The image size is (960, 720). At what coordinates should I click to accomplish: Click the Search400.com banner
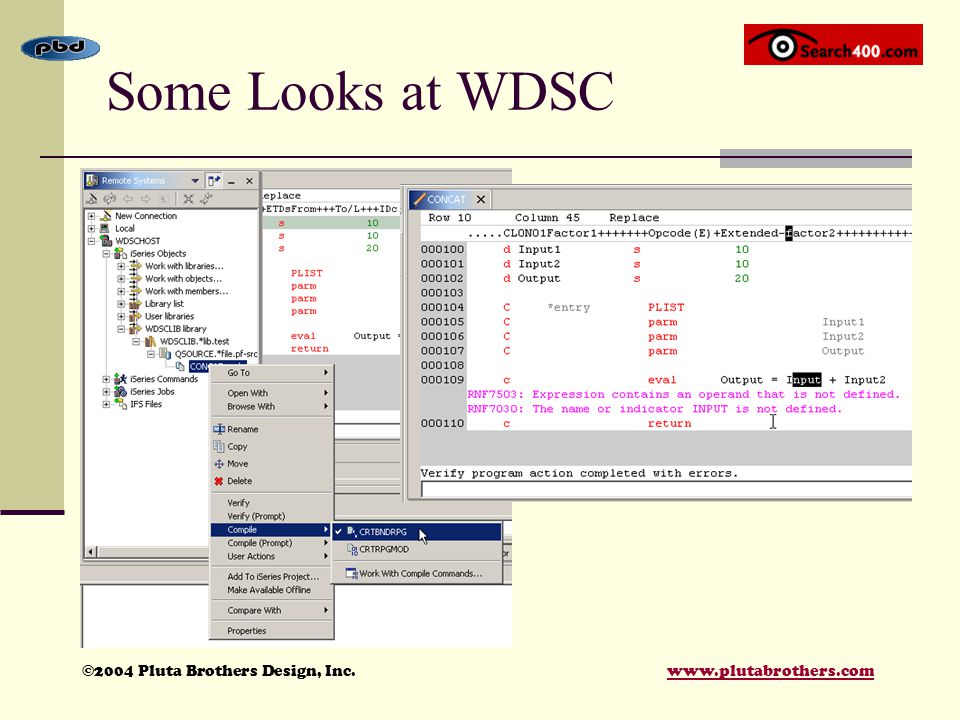[833, 45]
